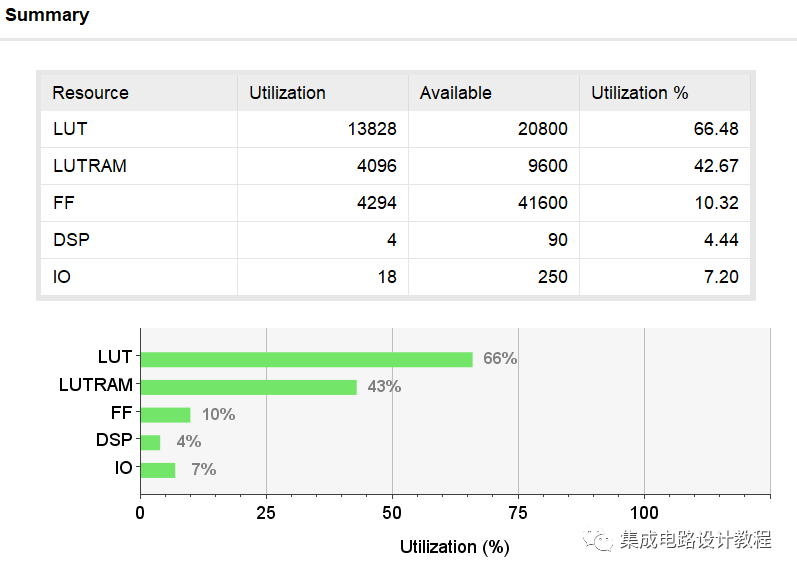
Task: Select LUTRAM utilization value 4096
Action: tap(377, 166)
